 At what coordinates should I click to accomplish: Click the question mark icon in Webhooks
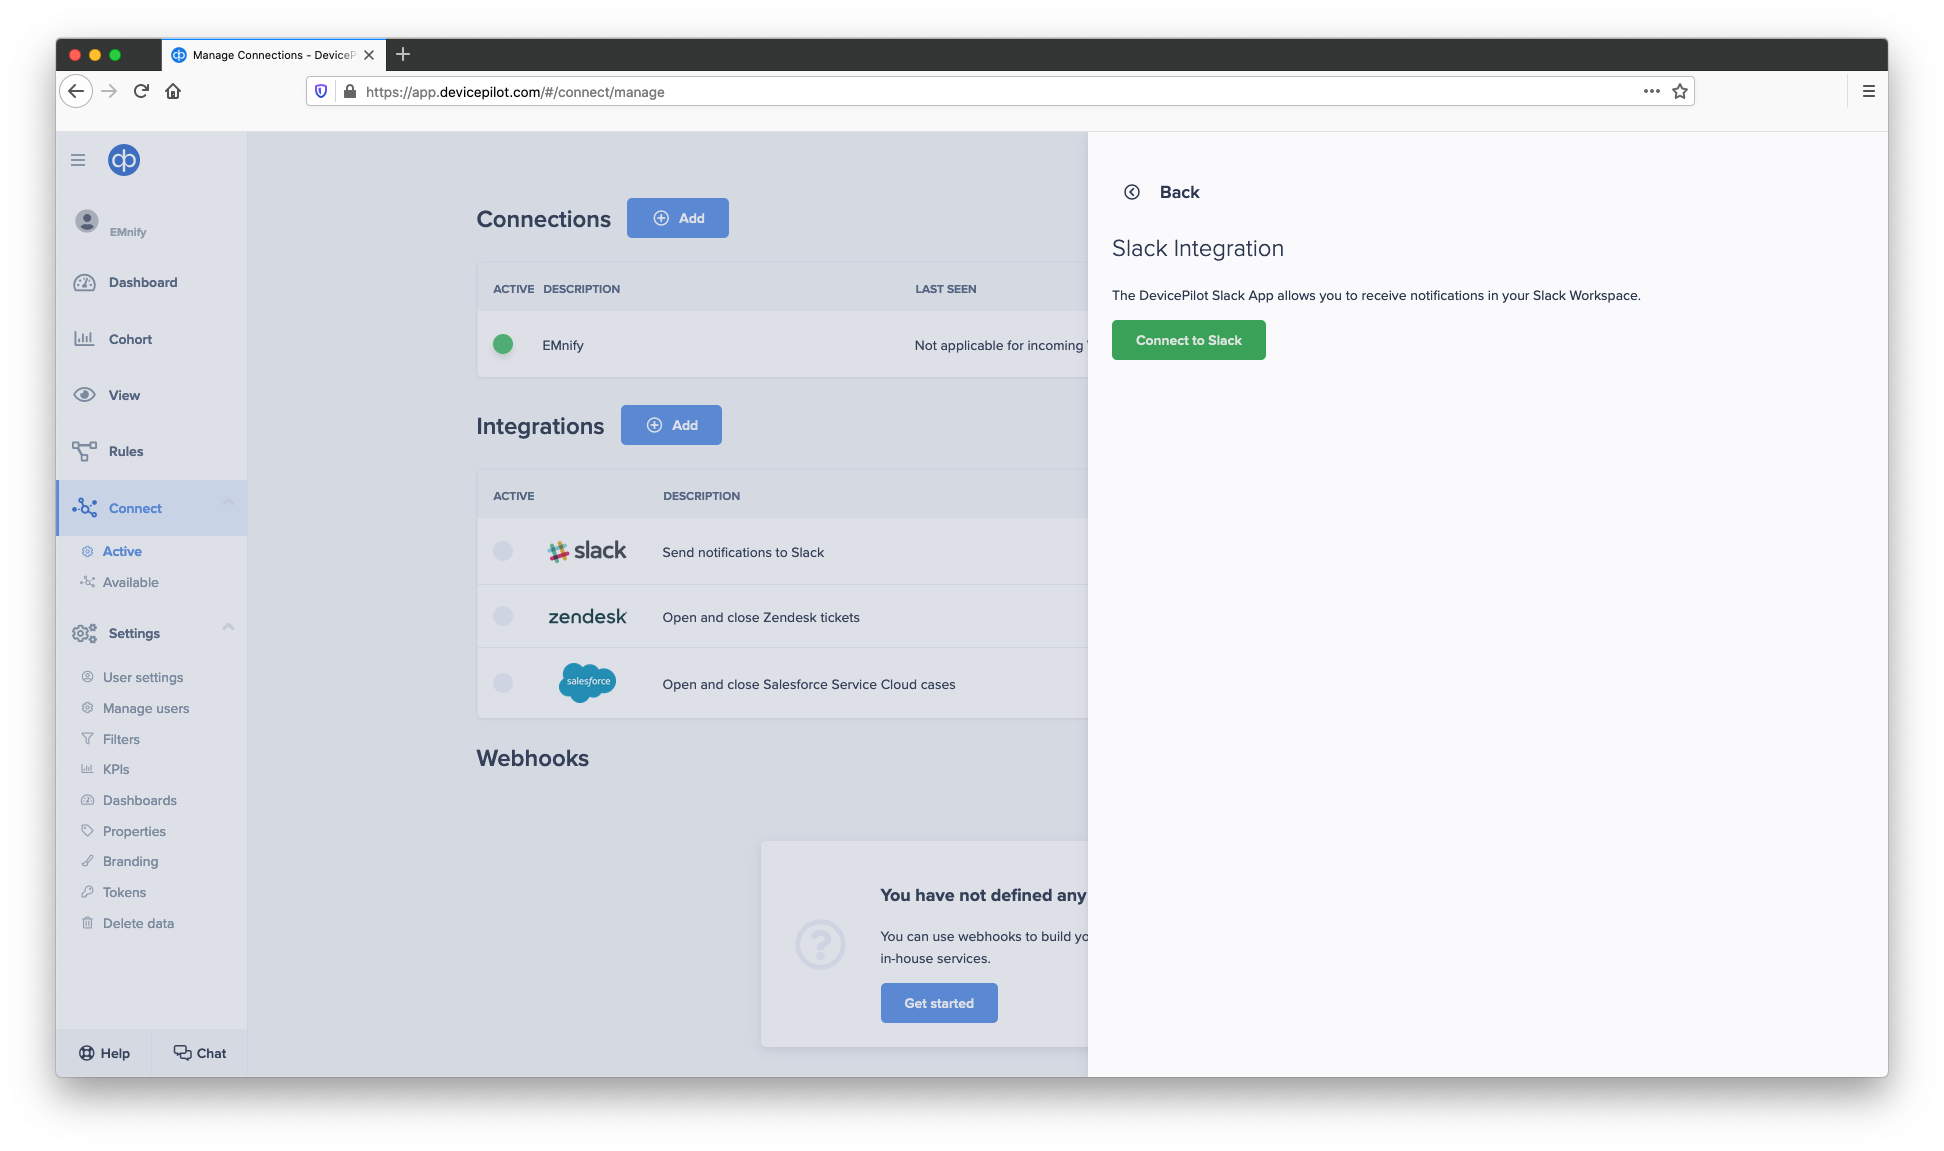[820, 944]
